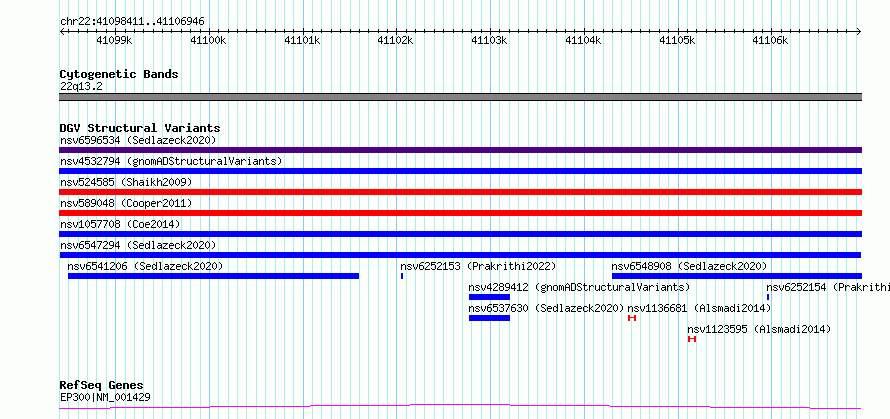Screen dimensions: 890x419
Task: Click the nsv1057708 (Coe2014) variant bar
Action: pyautogui.click(x=460, y=234)
